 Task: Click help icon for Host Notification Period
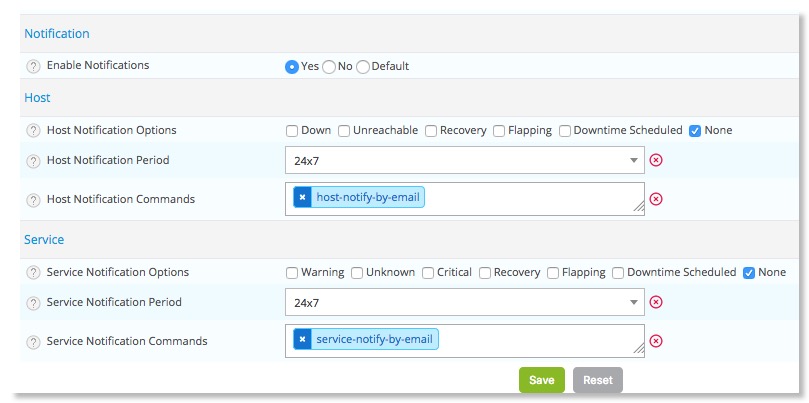point(33,161)
